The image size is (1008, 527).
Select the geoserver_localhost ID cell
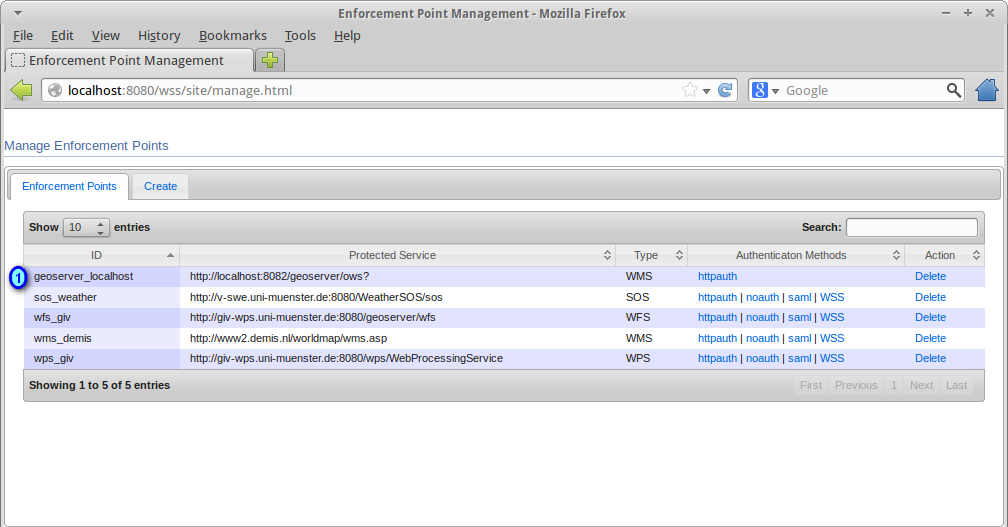[x=102, y=276]
